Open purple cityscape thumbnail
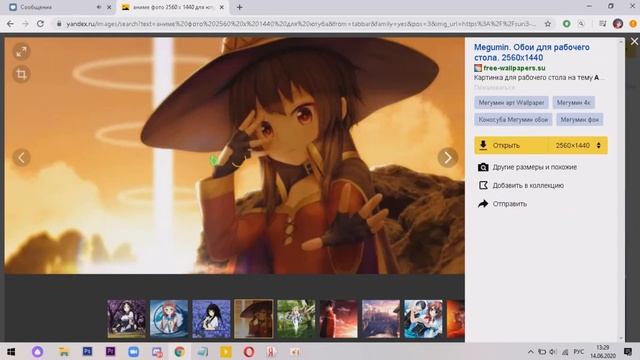 point(381,319)
